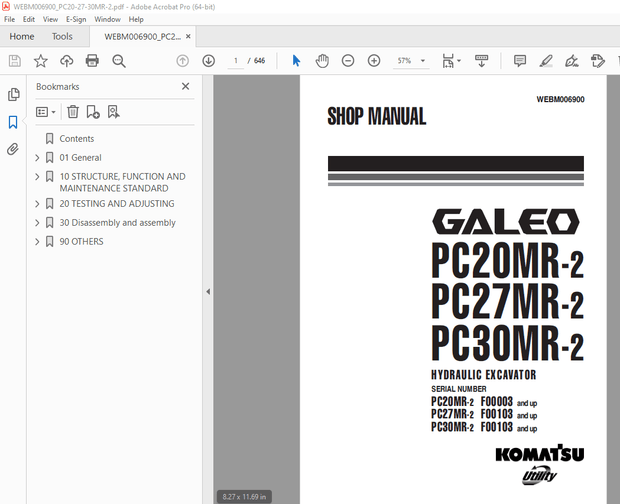
Task: Click the print file icon
Action: coord(92,61)
